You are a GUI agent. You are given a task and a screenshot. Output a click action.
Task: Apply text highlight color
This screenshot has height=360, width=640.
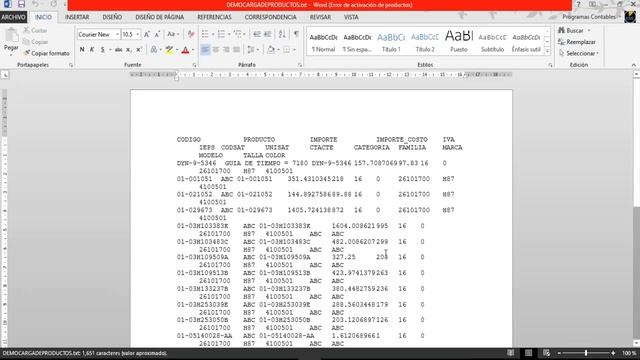169,50
